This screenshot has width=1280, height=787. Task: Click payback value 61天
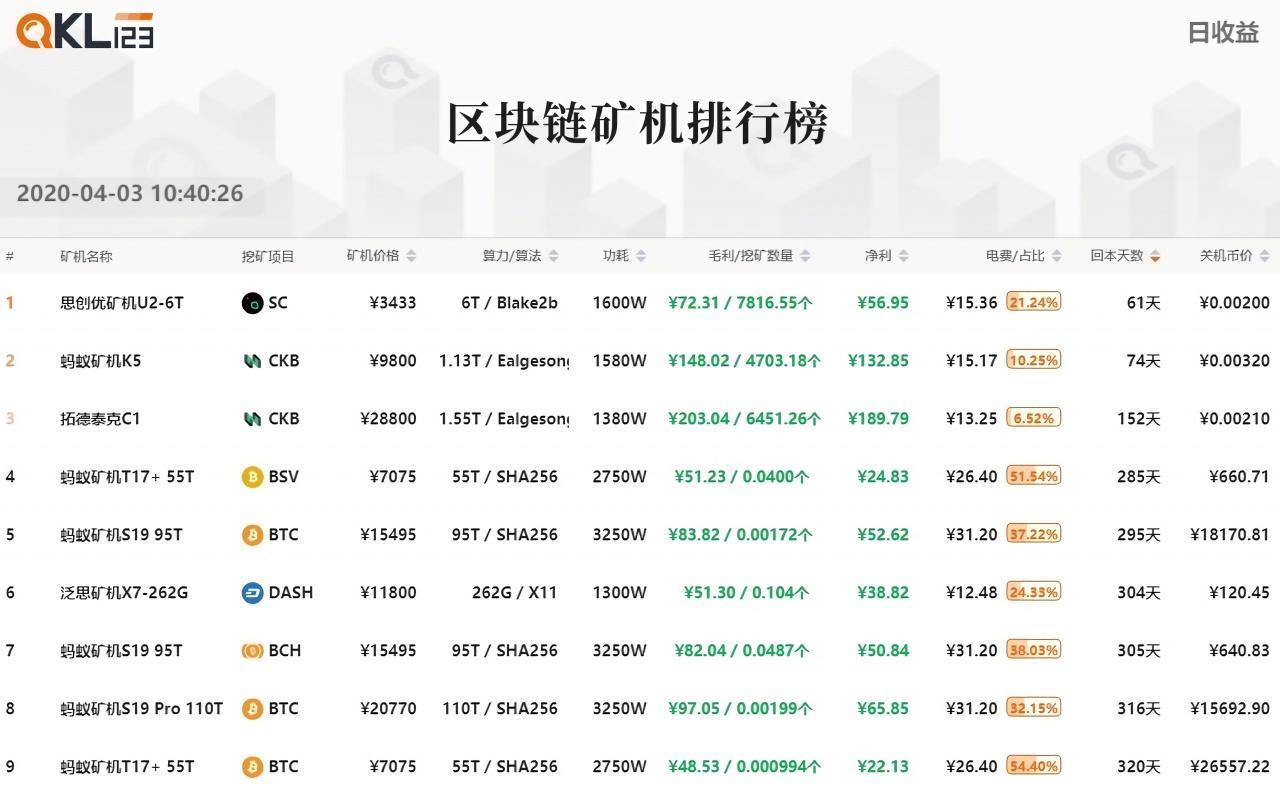click(x=1143, y=303)
